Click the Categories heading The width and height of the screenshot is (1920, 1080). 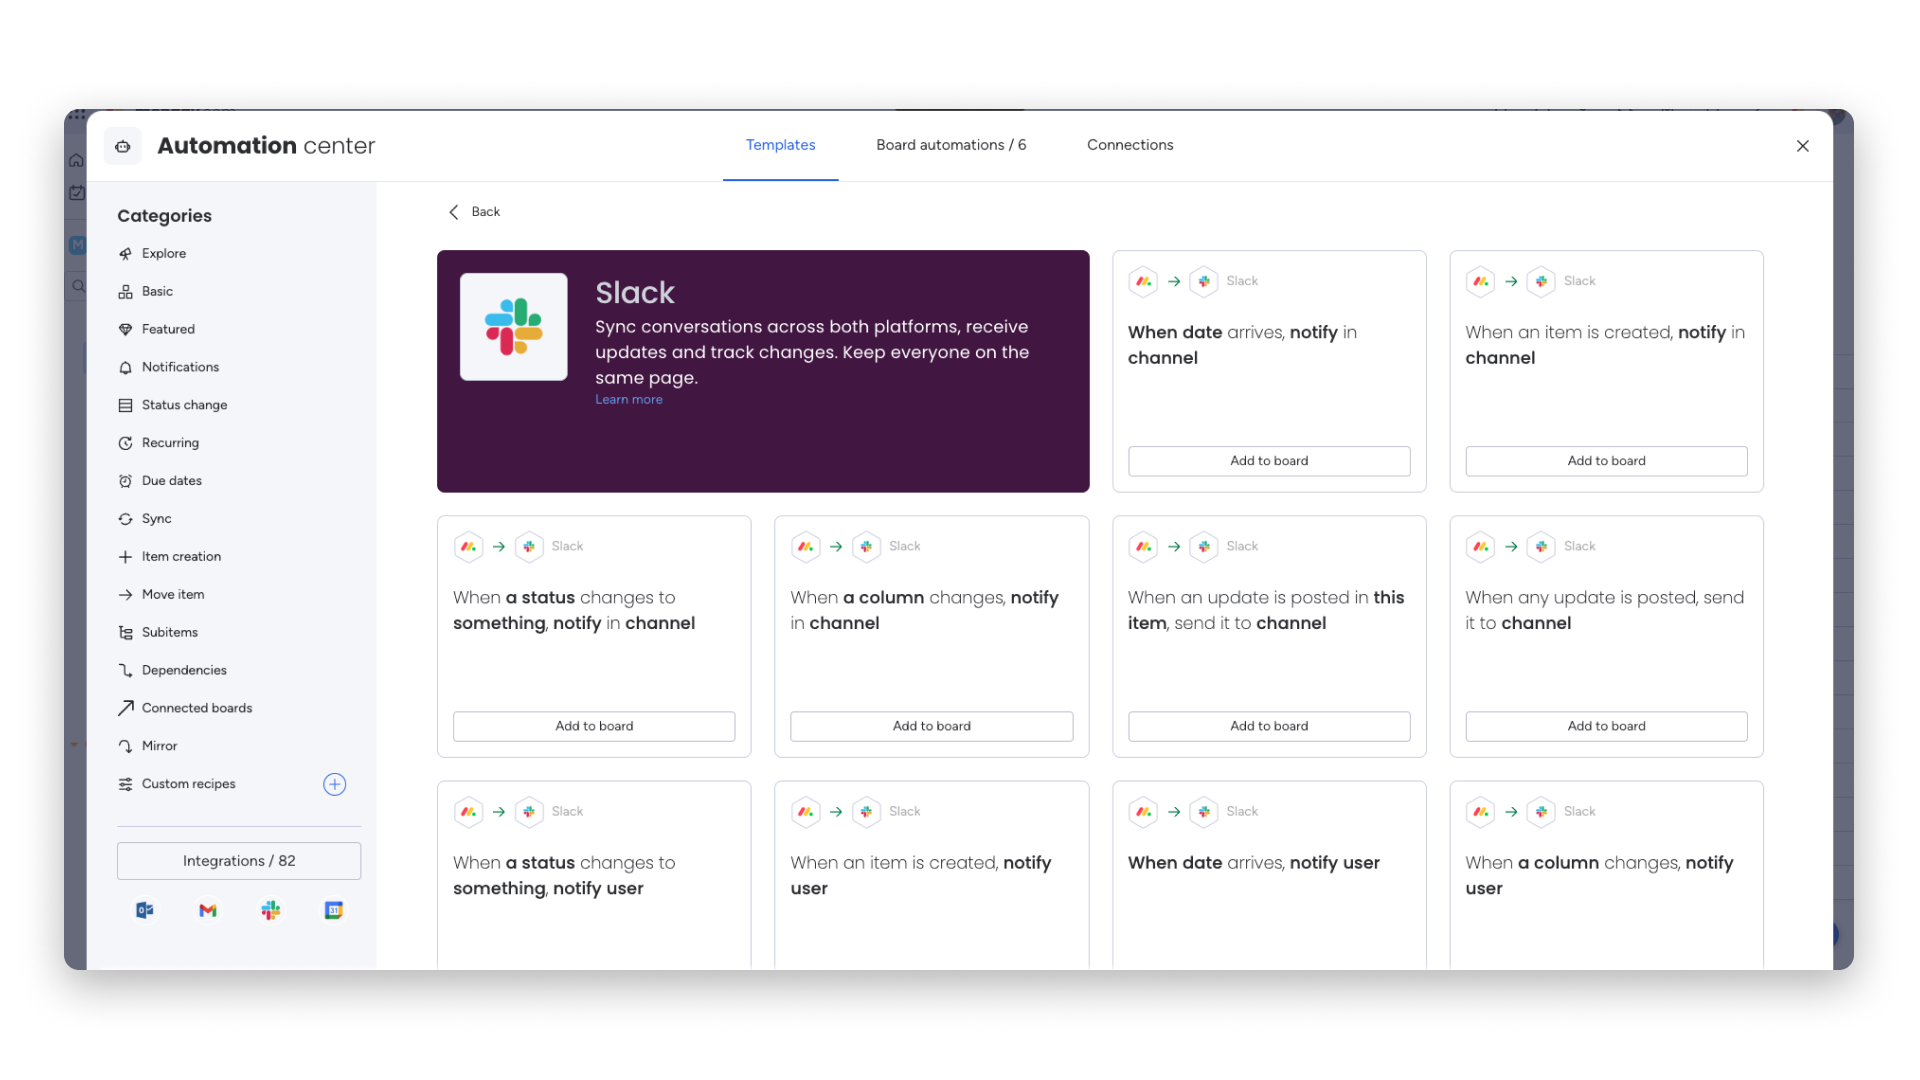[x=164, y=216]
